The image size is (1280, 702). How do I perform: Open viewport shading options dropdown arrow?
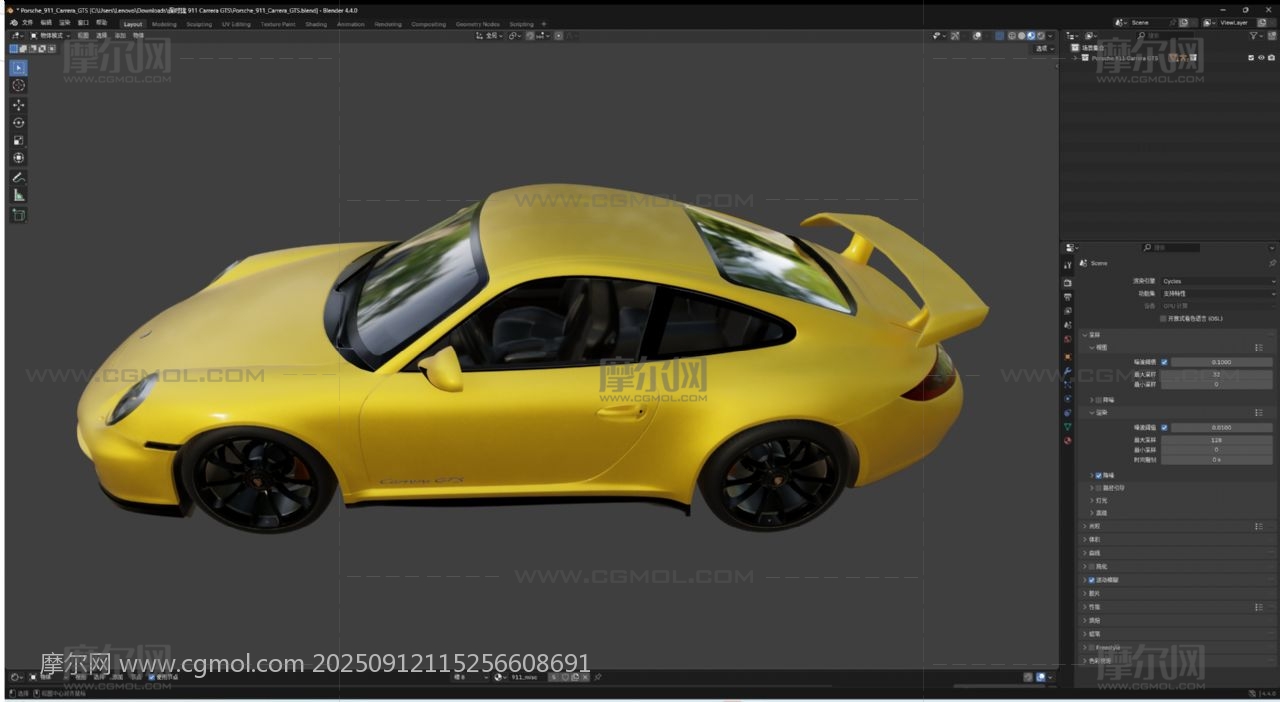pyautogui.click(x=1050, y=36)
